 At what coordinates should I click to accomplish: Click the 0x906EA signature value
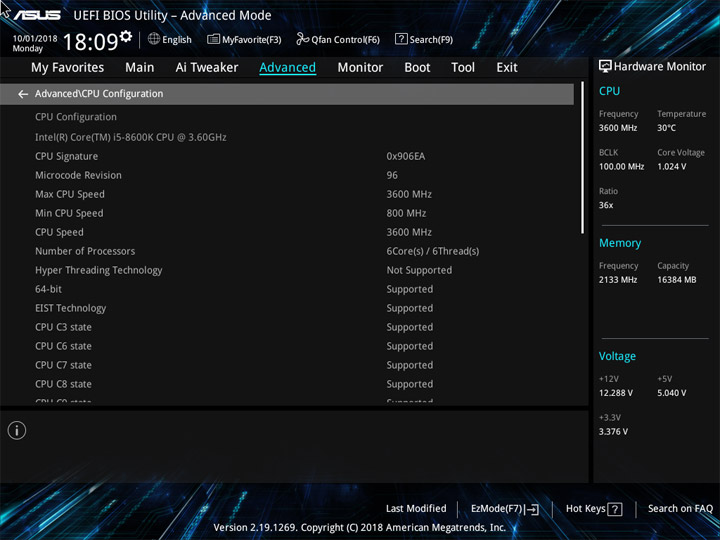point(406,157)
